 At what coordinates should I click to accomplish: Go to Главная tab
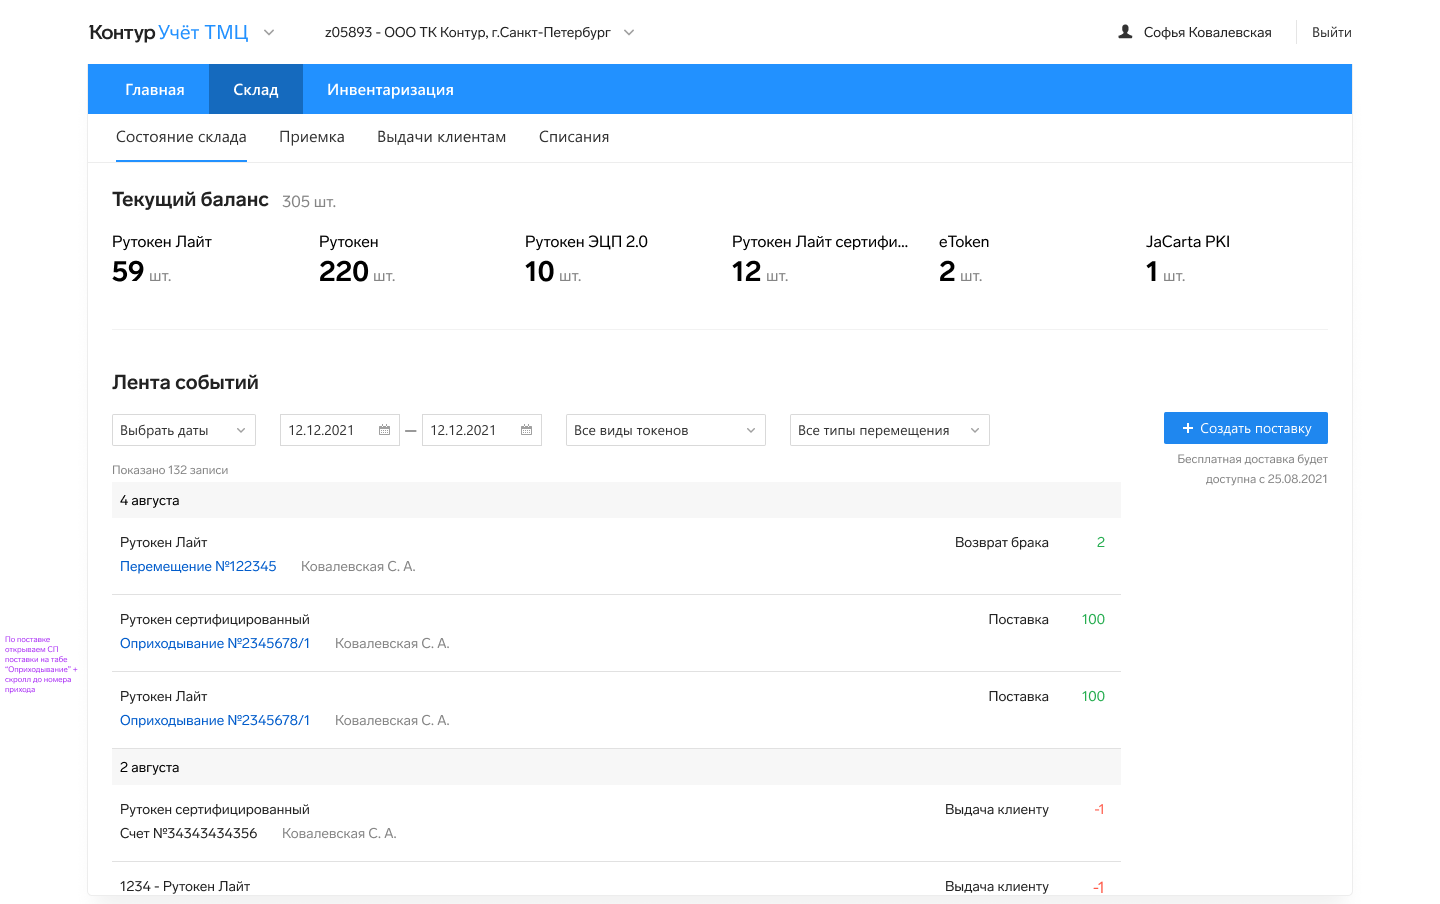(155, 89)
